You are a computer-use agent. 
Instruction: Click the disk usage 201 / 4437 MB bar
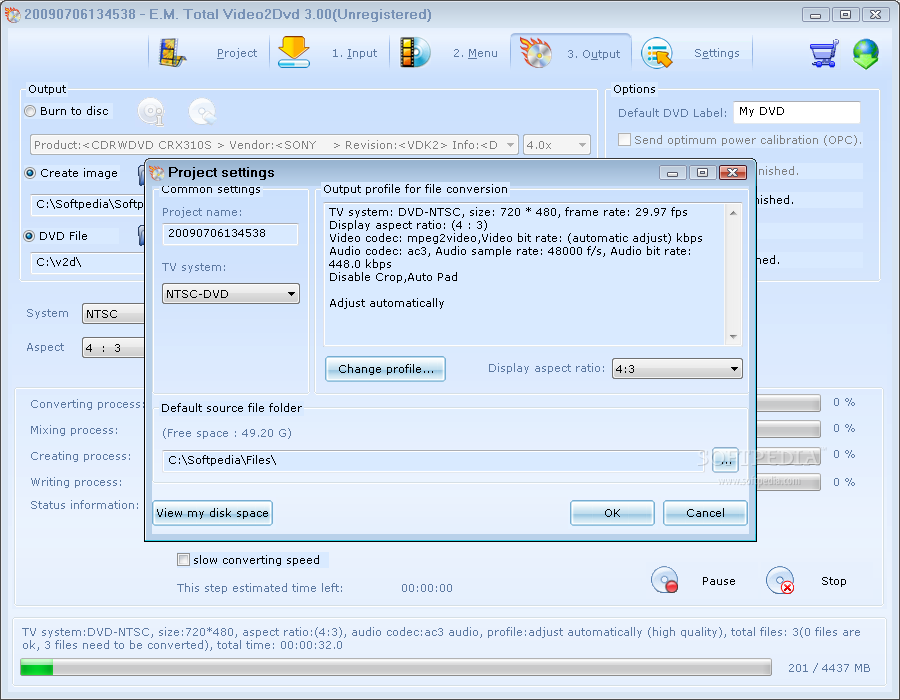point(395,667)
